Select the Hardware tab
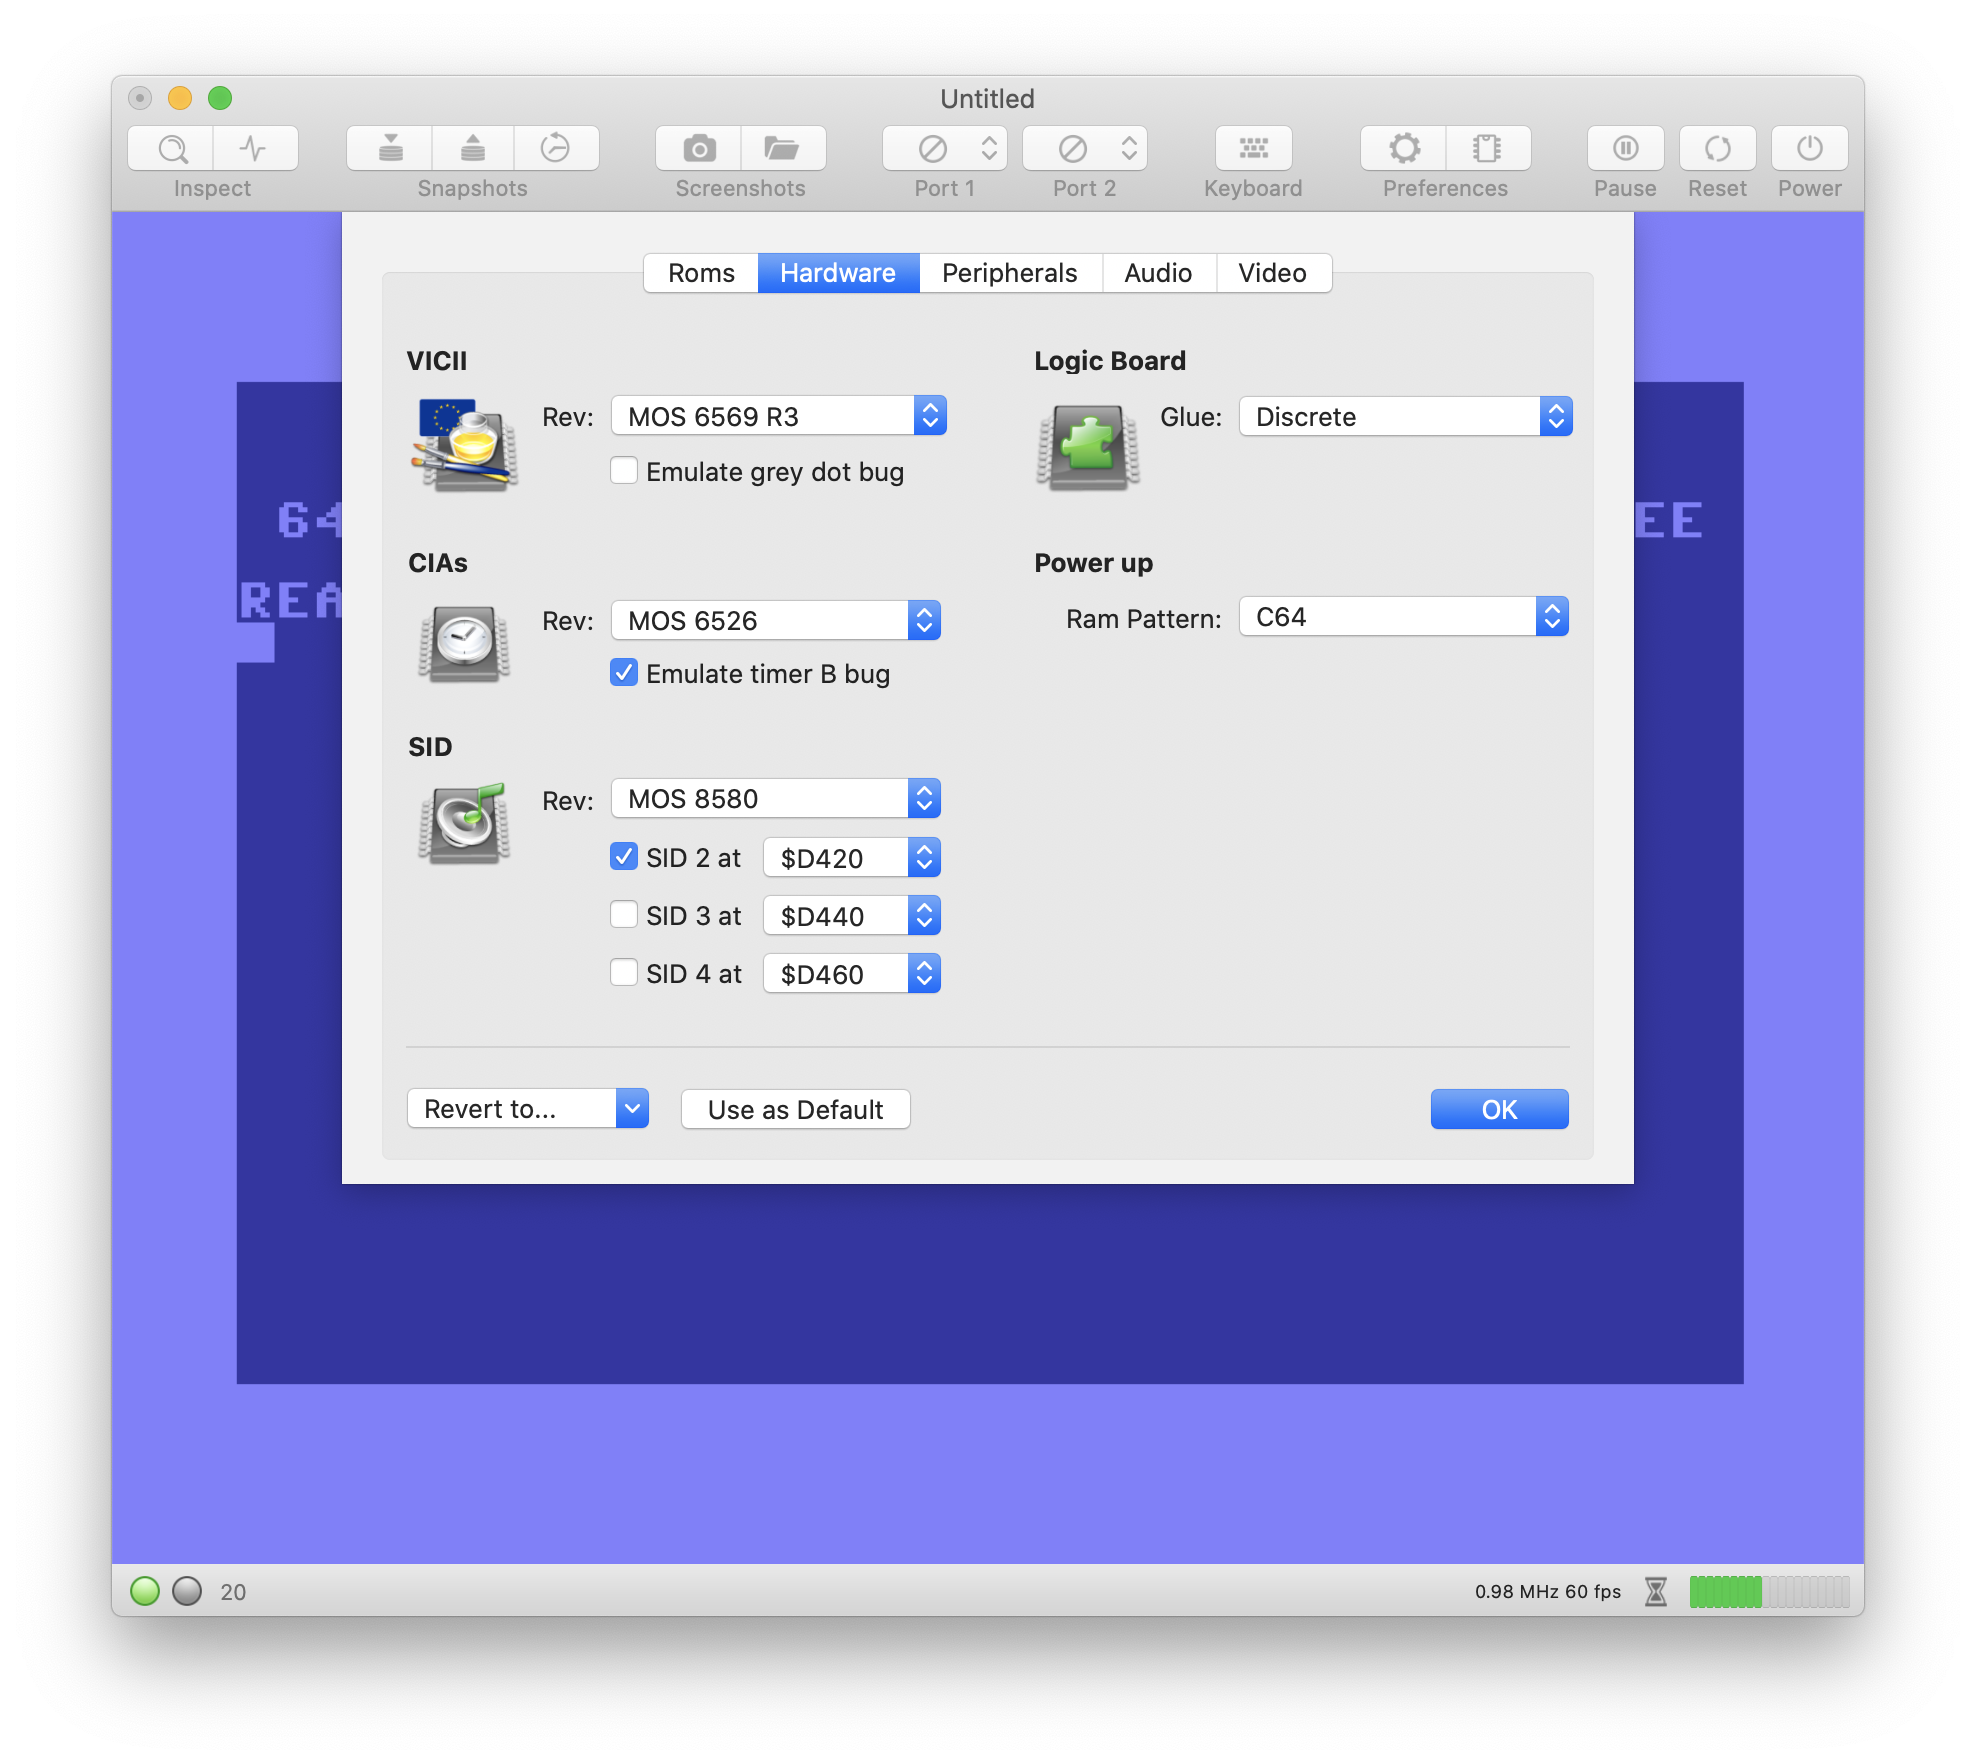Screen dimensions: 1976x1764 [838, 273]
